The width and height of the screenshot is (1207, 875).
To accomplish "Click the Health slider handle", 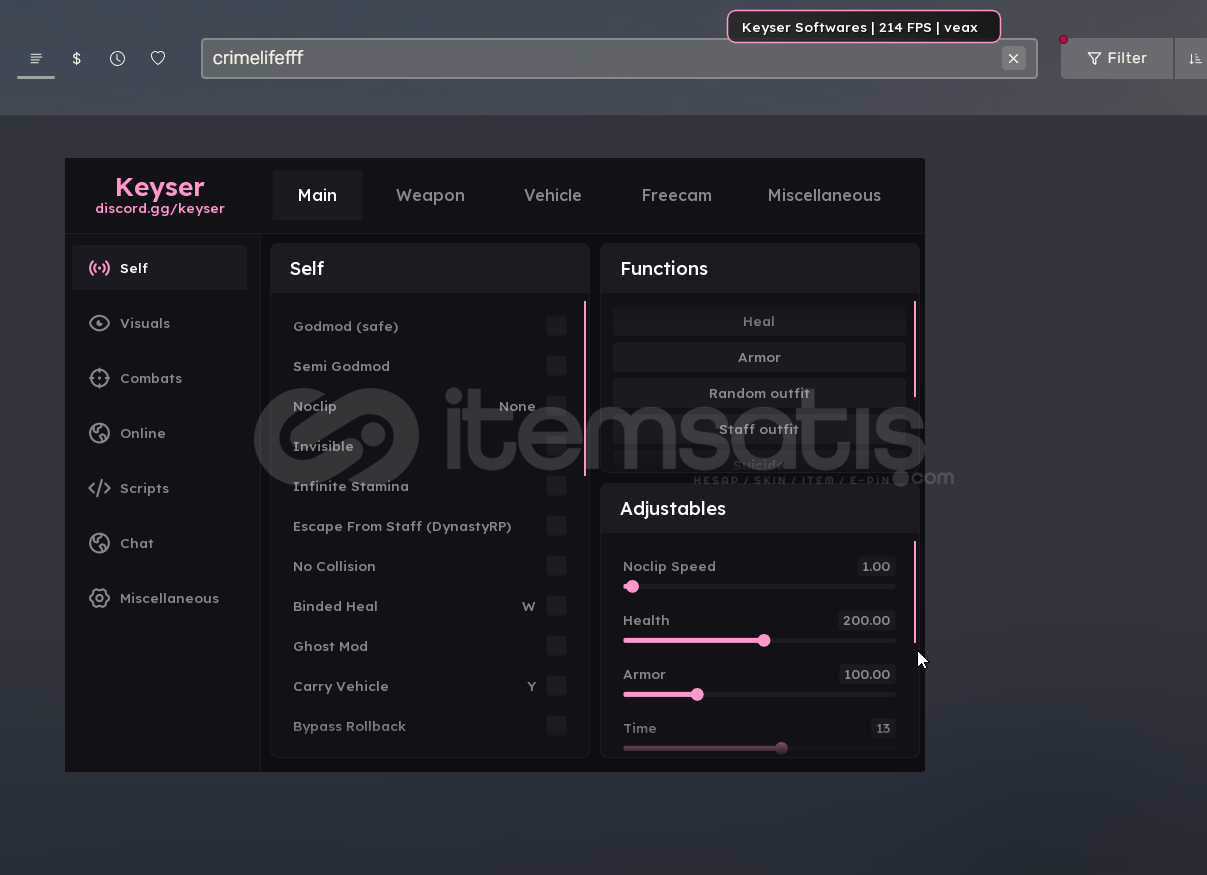I will 764,640.
